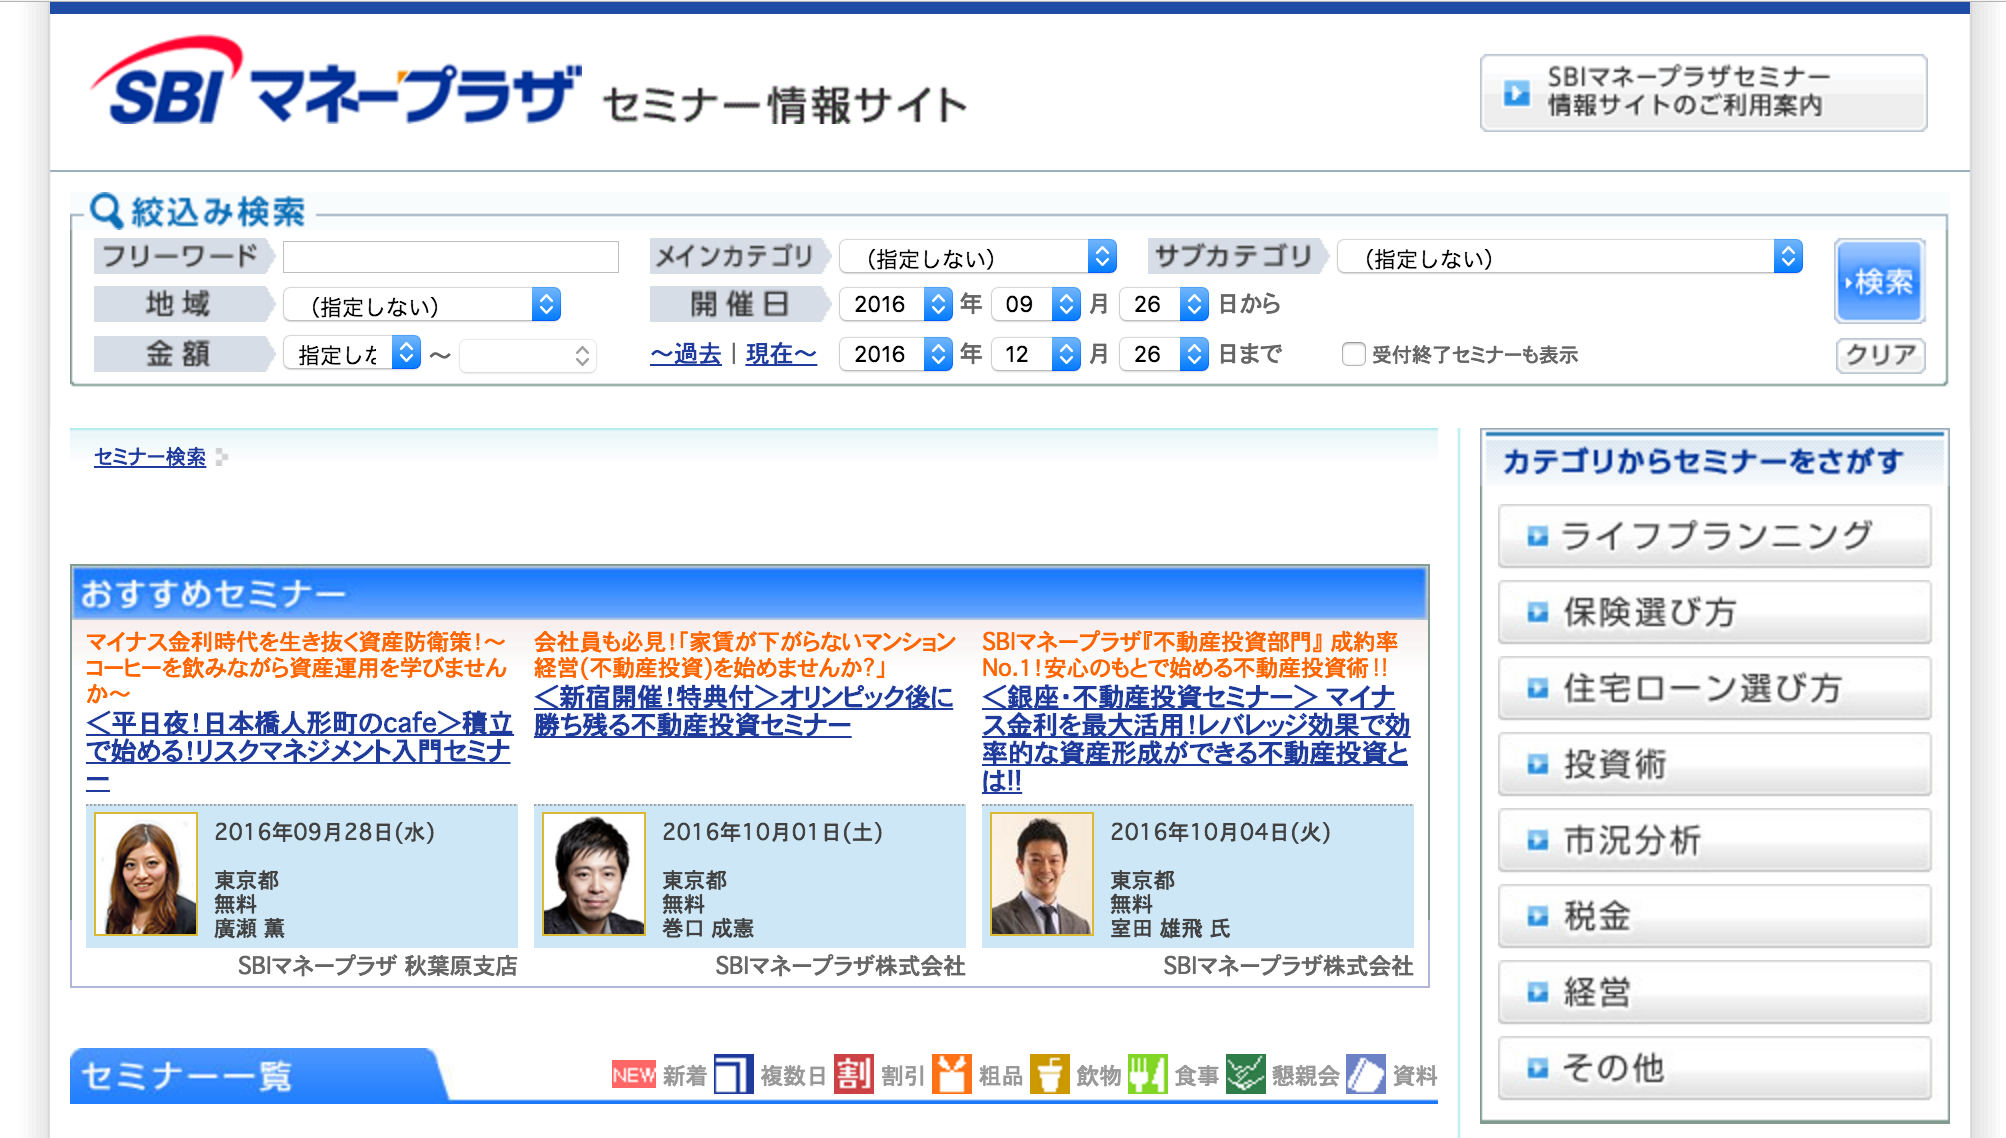Image resolution: width=2006 pixels, height=1138 pixels.
Task: Click the 粗品 gift legend icon
Action: (x=951, y=1075)
